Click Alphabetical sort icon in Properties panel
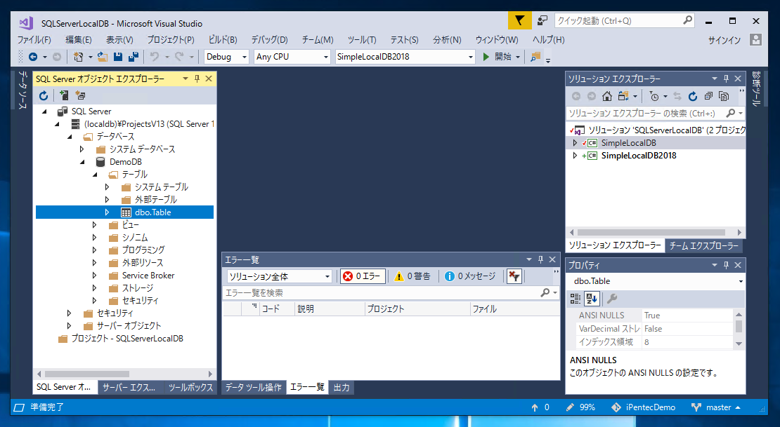 [592, 299]
